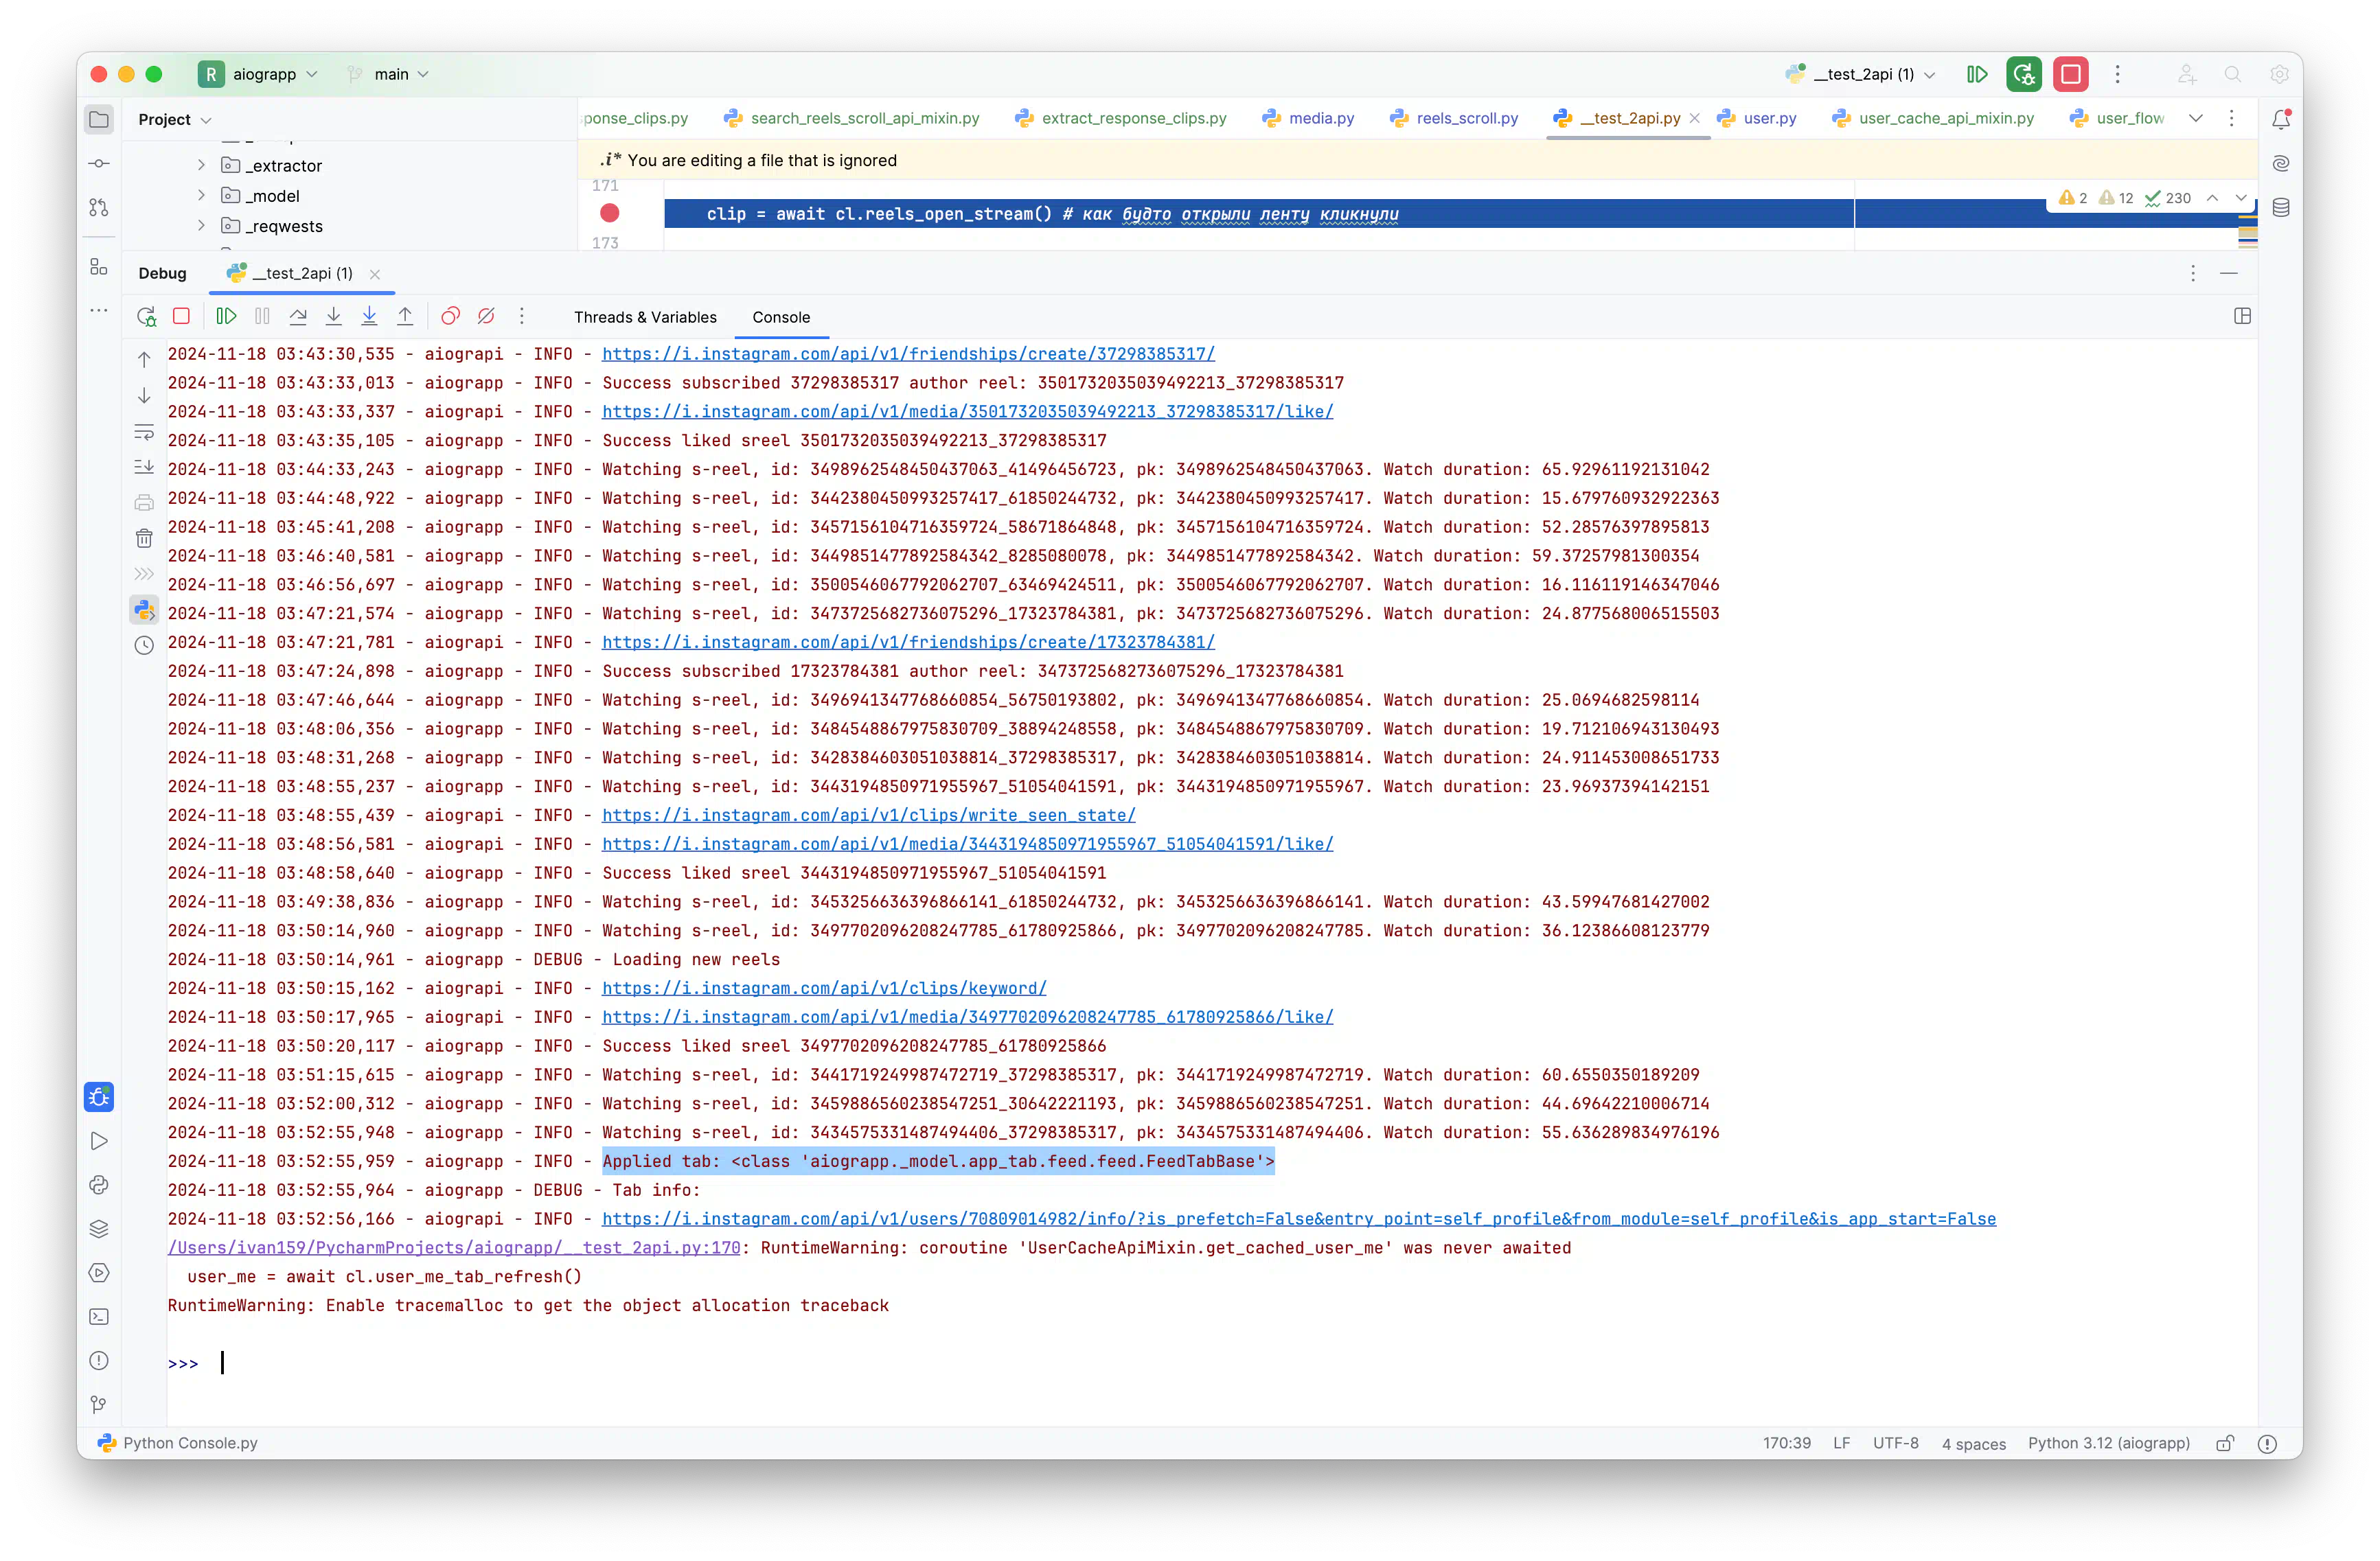Open the Commit tool window icon

coord(99,163)
